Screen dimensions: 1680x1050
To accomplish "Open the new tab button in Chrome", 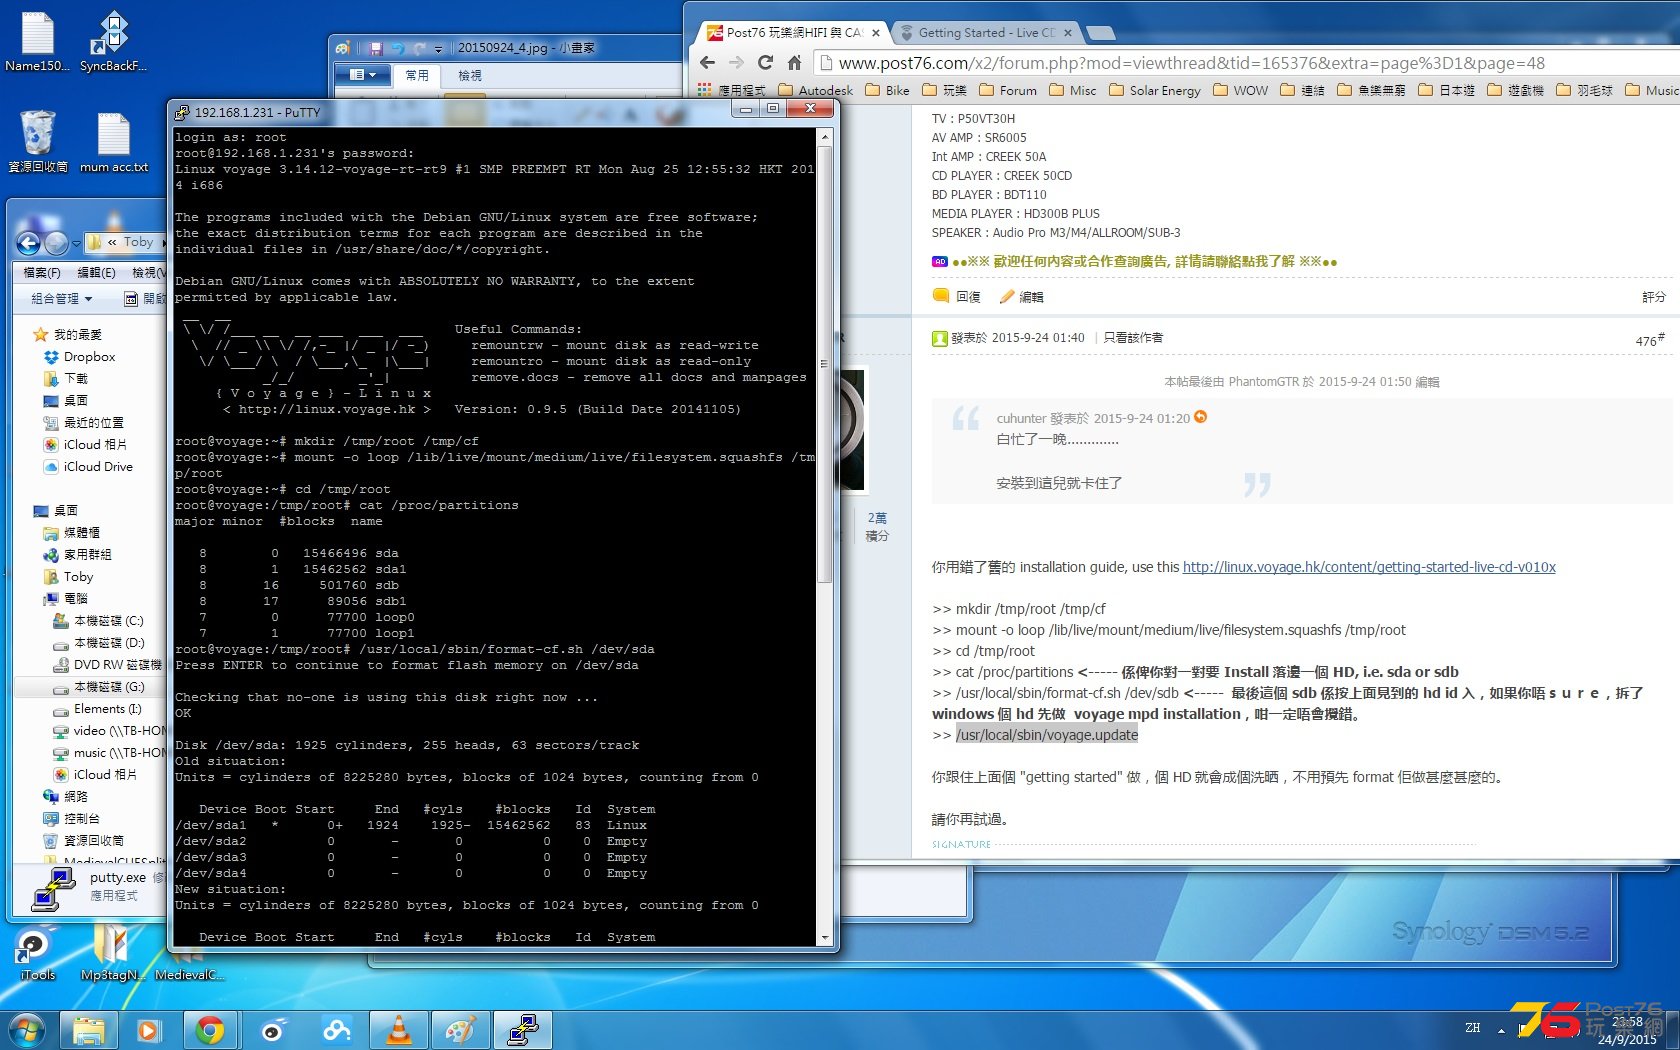I will [x=1101, y=33].
